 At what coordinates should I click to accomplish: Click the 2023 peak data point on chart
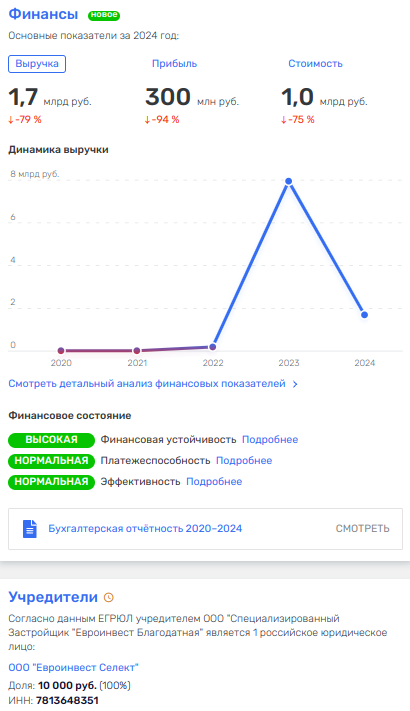(288, 181)
